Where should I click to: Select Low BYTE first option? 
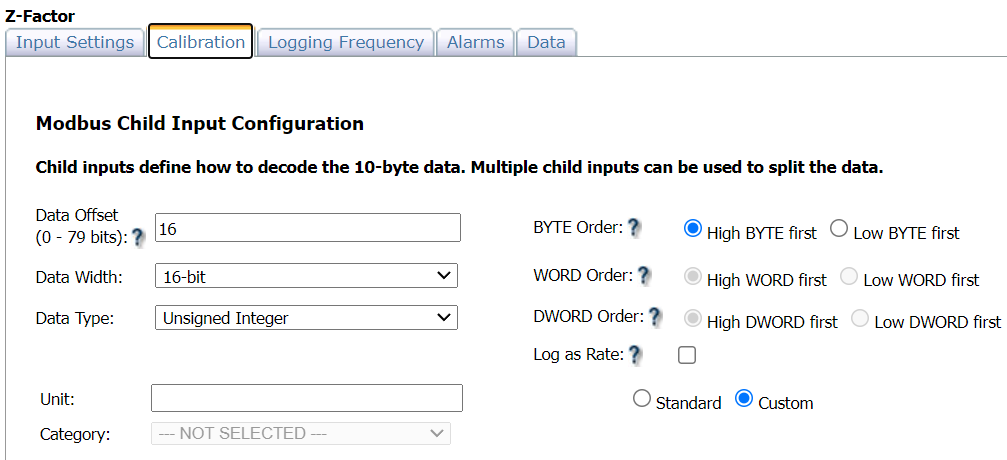point(839,229)
